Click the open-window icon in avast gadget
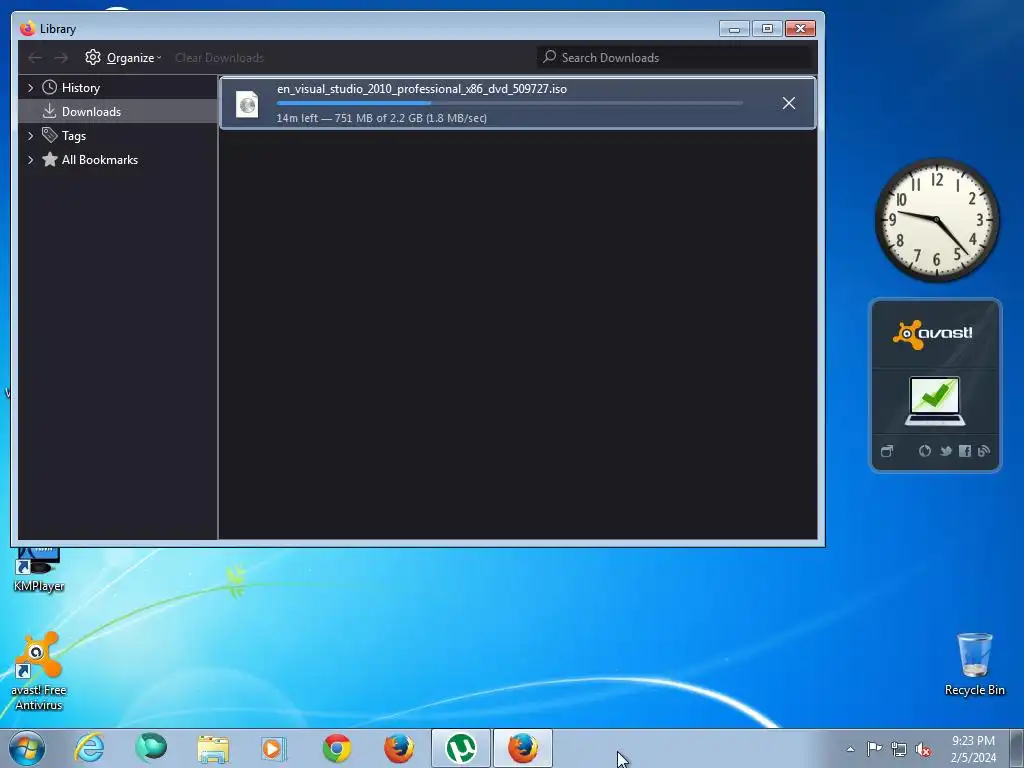The height and width of the screenshot is (768, 1024). (x=887, y=451)
